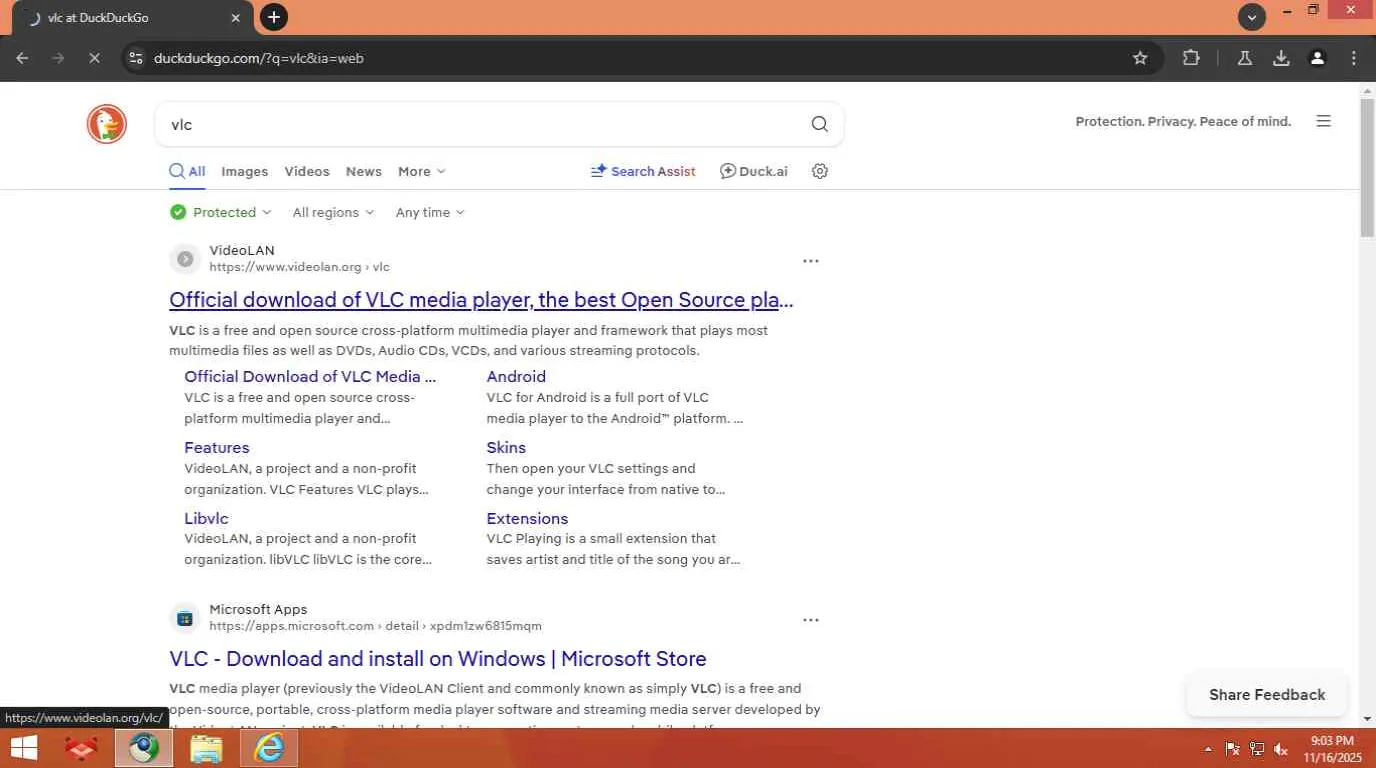Open the search settings gear icon
This screenshot has width=1376, height=768.
820,171
